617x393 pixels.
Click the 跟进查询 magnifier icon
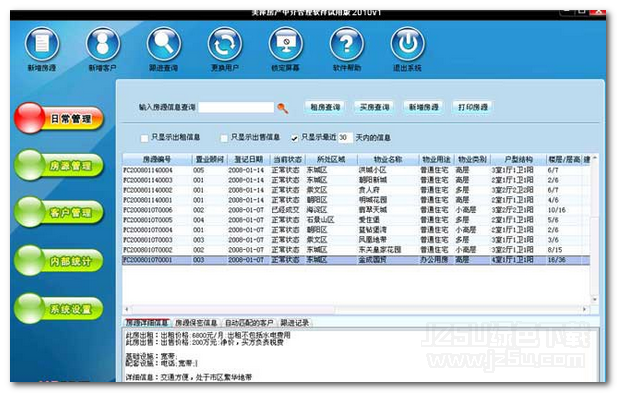click(x=164, y=44)
